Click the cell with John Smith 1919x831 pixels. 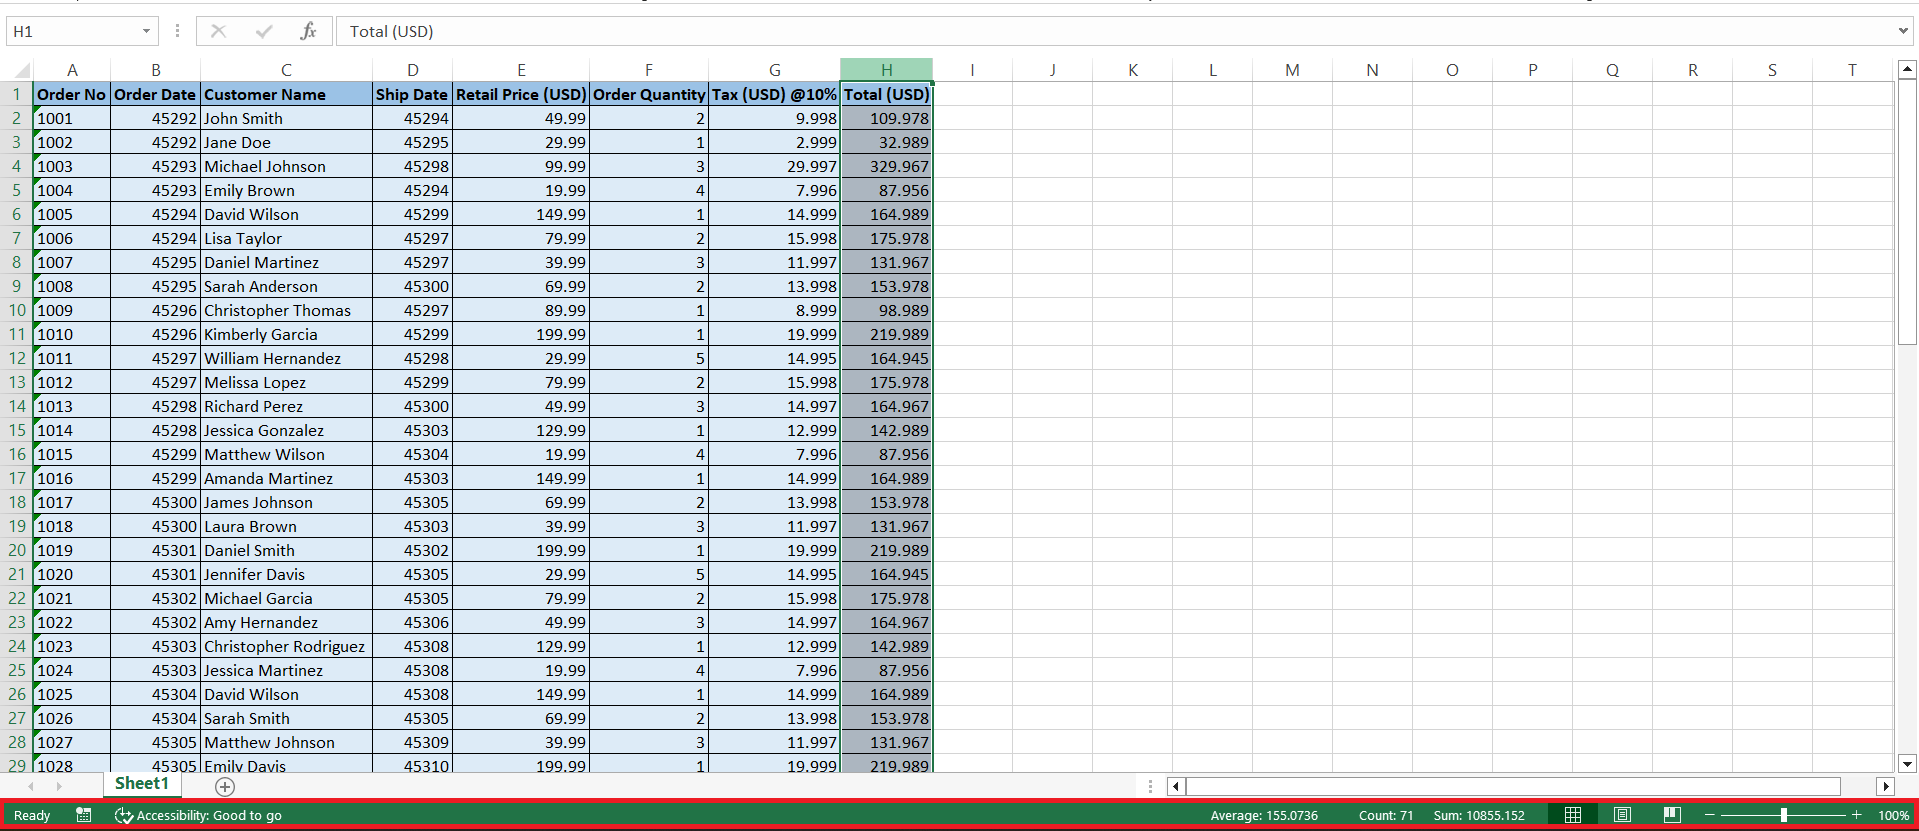click(286, 118)
